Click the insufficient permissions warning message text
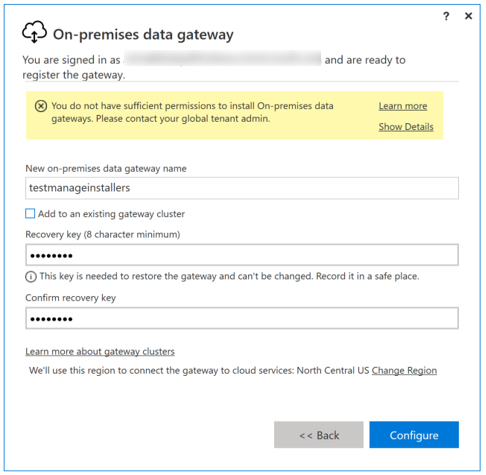Image resolution: width=486 pixels, height=475 pixels. 192,112
